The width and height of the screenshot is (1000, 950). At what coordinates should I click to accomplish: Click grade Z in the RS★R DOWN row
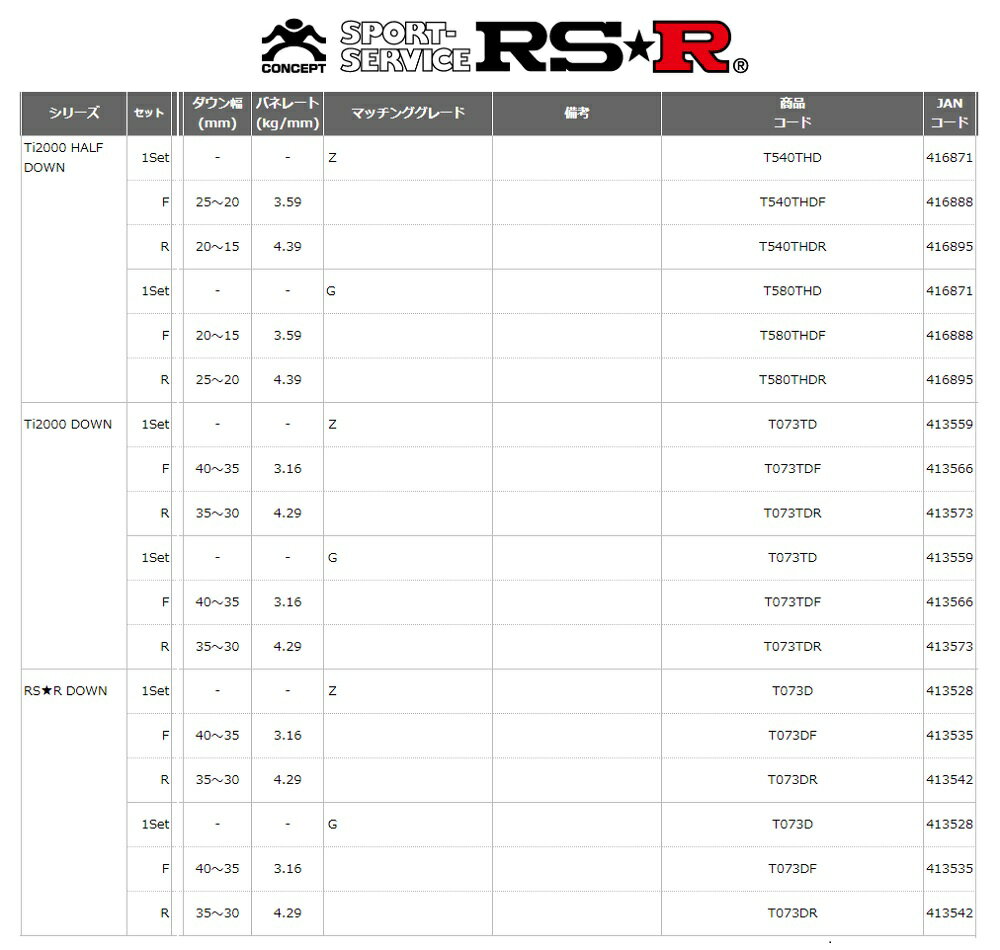(x=332, y=691)
